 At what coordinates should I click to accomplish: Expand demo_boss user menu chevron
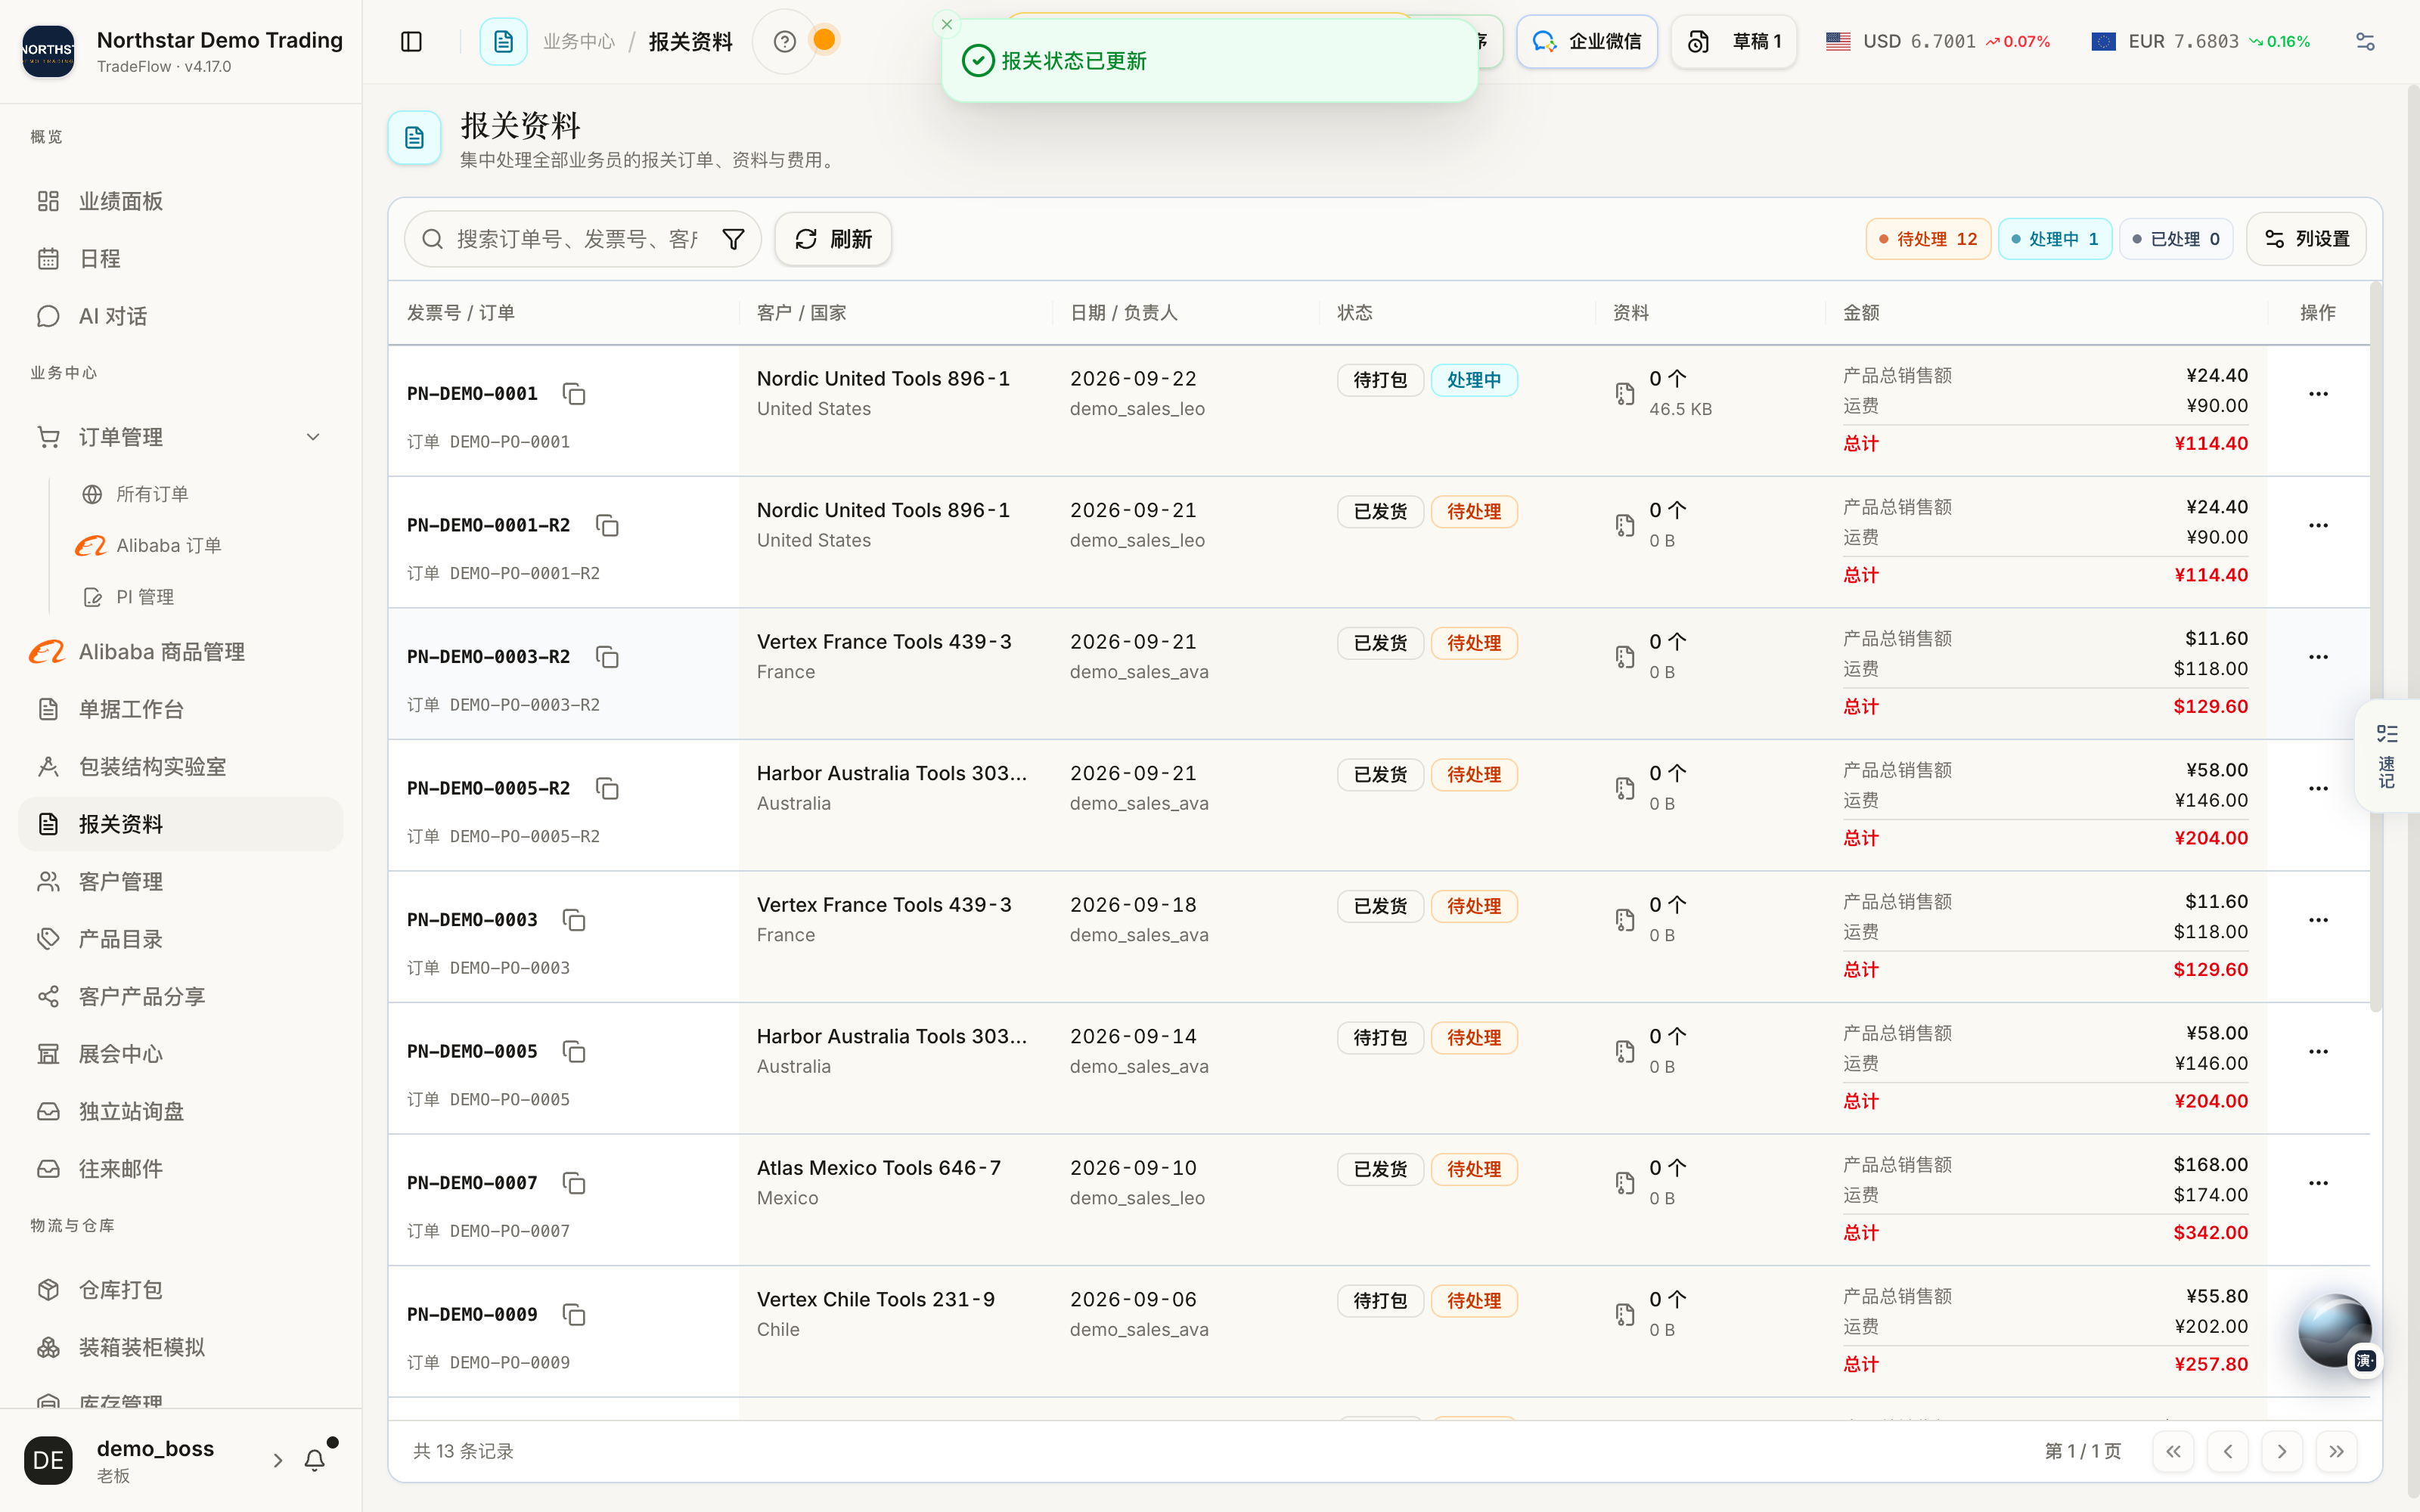tap(278, 1460)
